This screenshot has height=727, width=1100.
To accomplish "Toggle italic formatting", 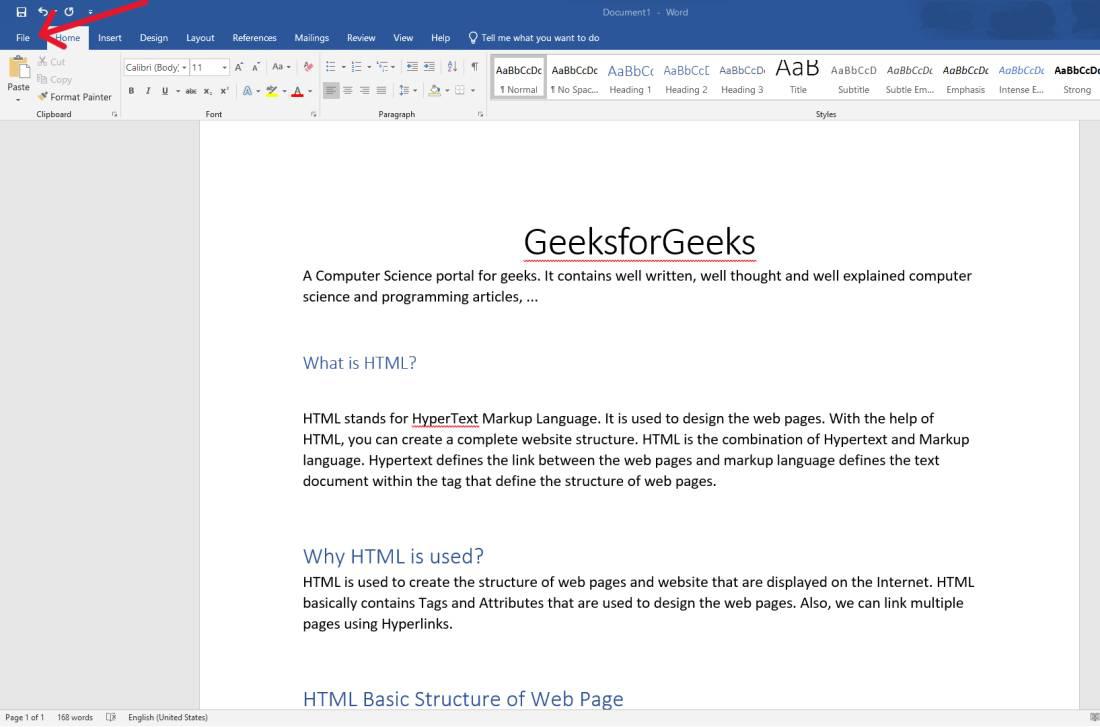I will pyautogui.click(x=148, y=91).
